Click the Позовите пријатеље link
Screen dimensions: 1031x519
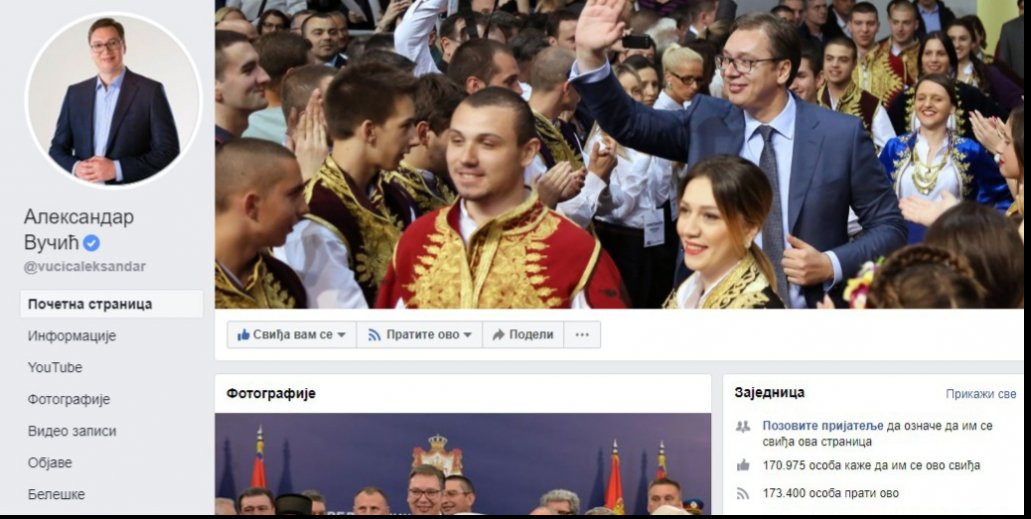[x=823, y=426]
